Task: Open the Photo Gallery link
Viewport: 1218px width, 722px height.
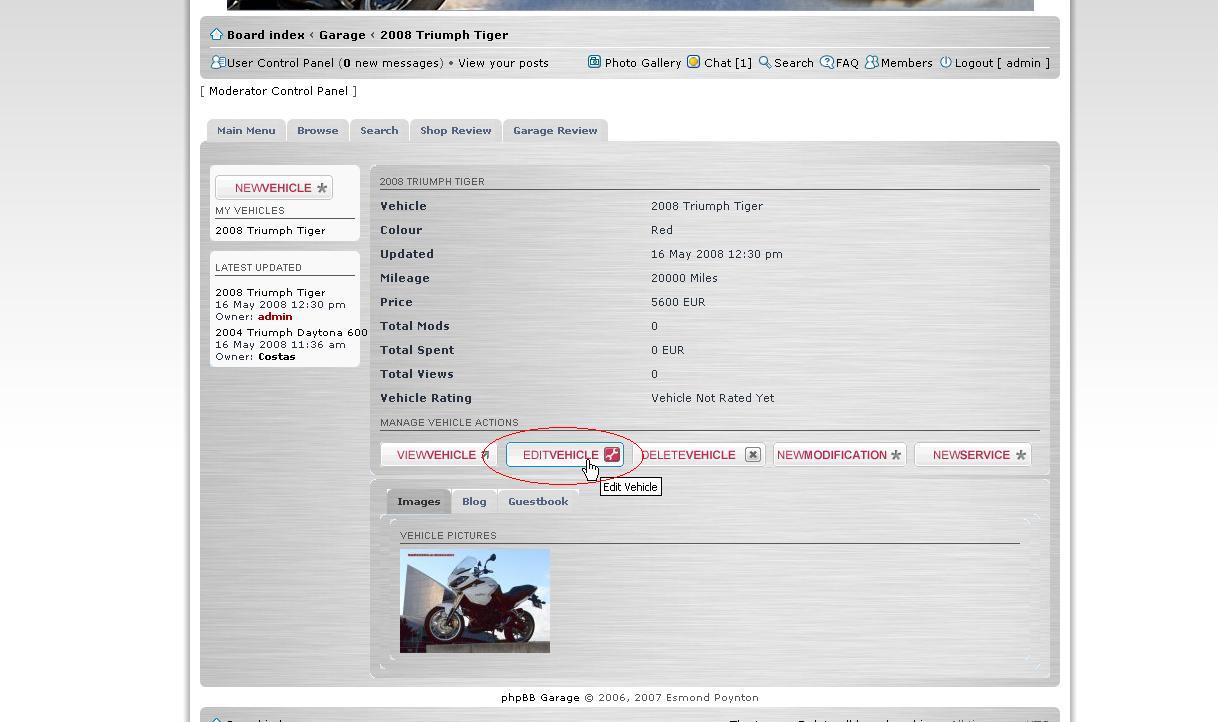Action: pyautogui.click(x=643, y=63)
